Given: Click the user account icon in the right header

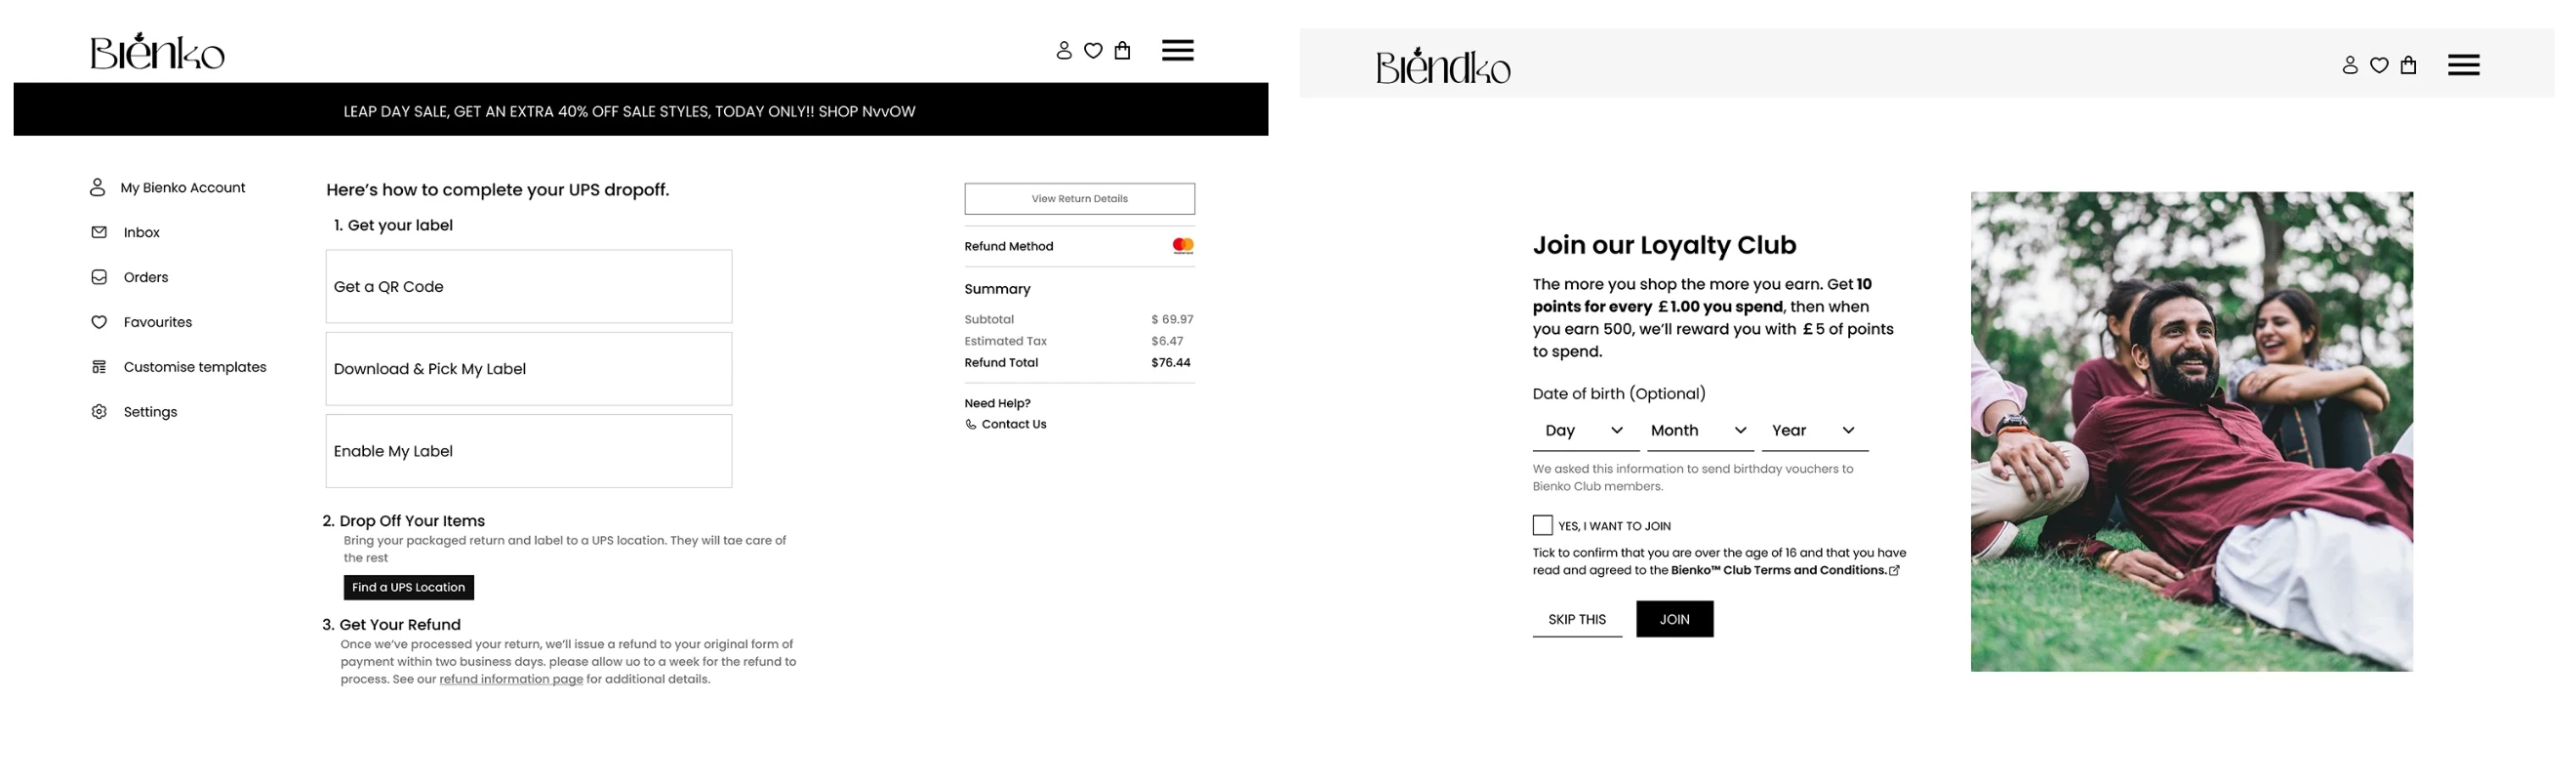Looking at the screenshot, I should (2350, 65).
